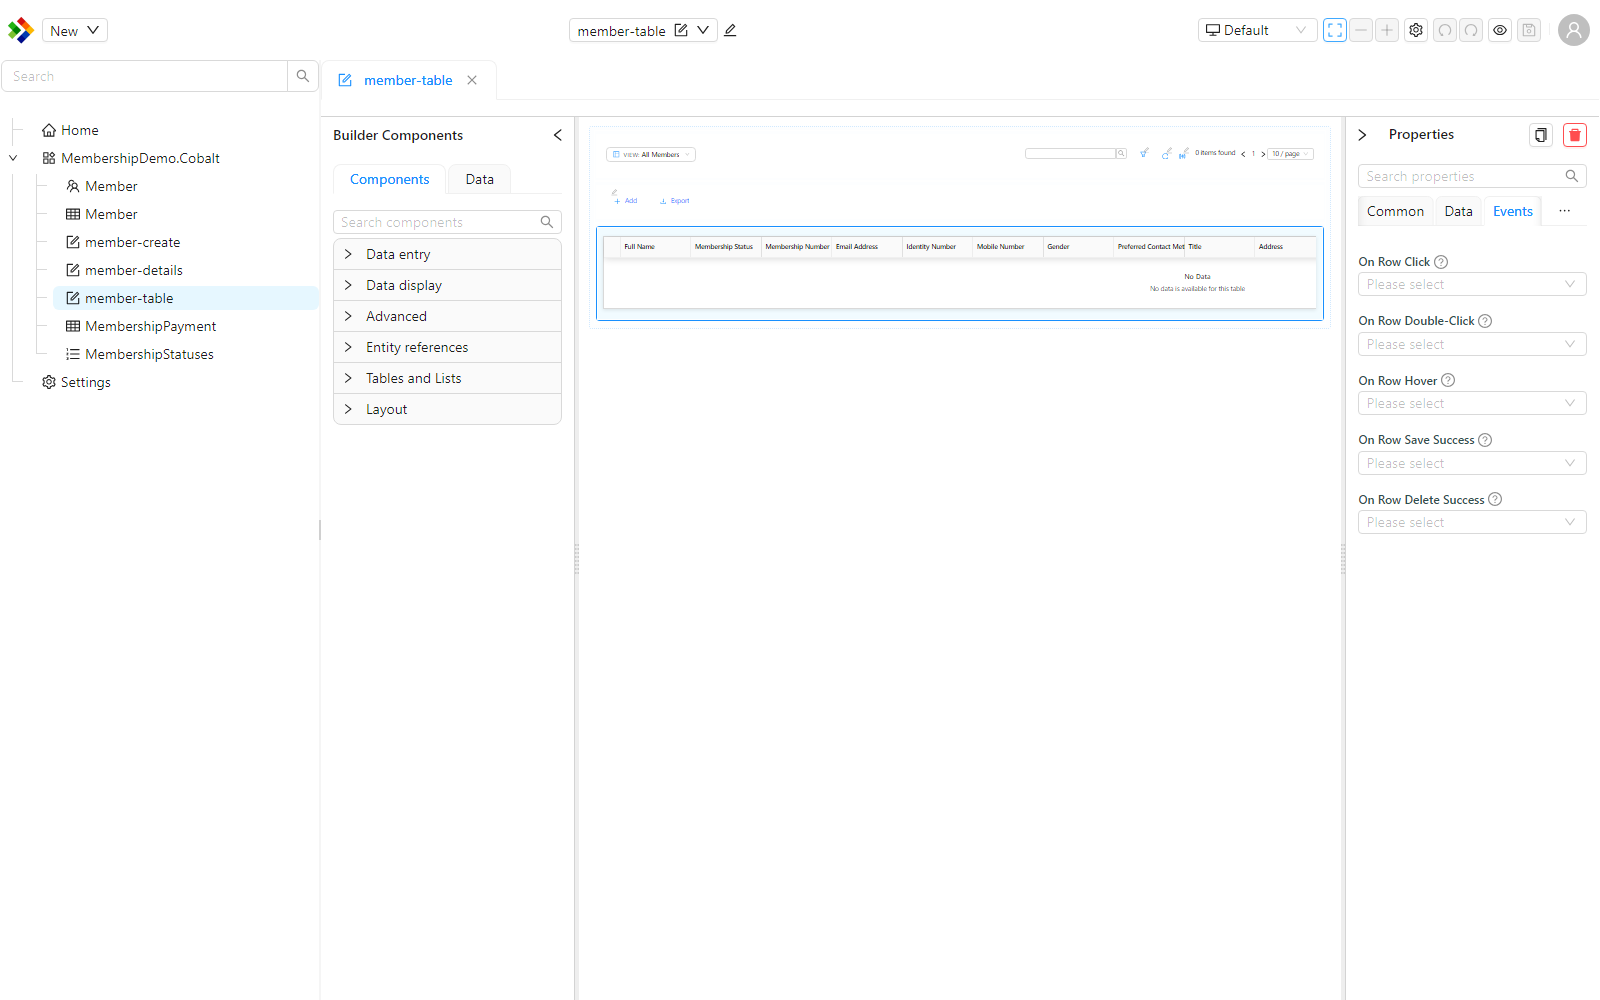Expand the Data entry component group
This screenshot has width=1600, height=1000.
(447, 254)
